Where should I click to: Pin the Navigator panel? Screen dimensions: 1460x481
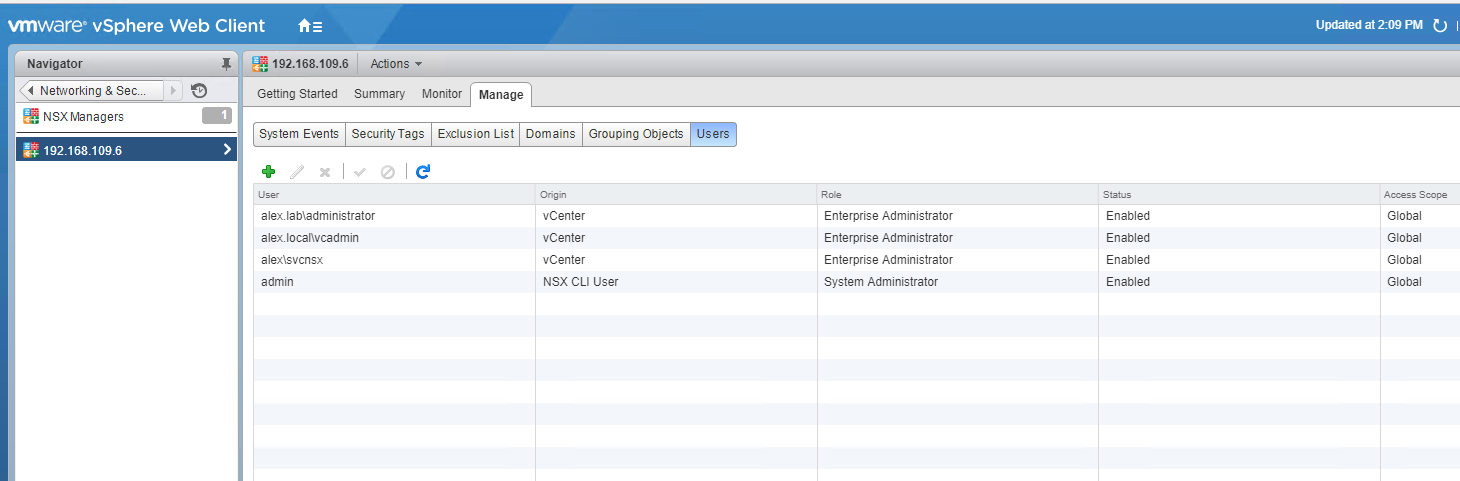[x=226, y=63]
